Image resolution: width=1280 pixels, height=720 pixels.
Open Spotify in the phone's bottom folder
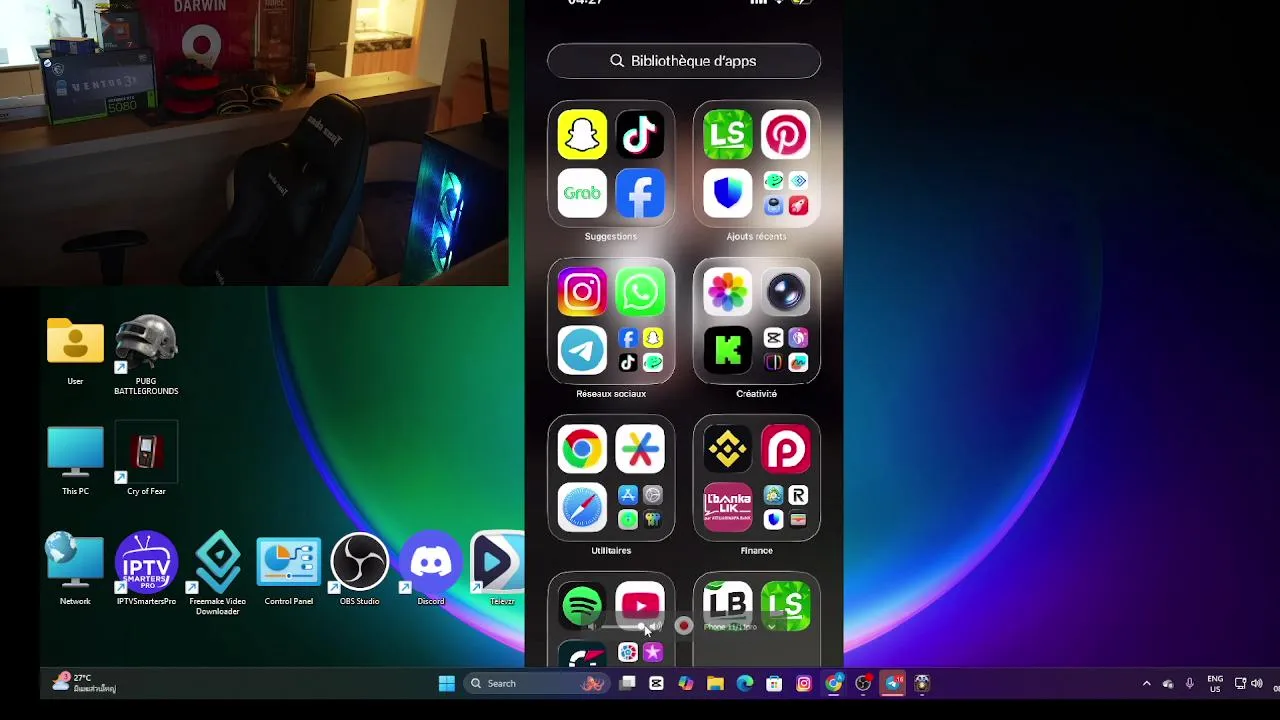tap(582, 605)
